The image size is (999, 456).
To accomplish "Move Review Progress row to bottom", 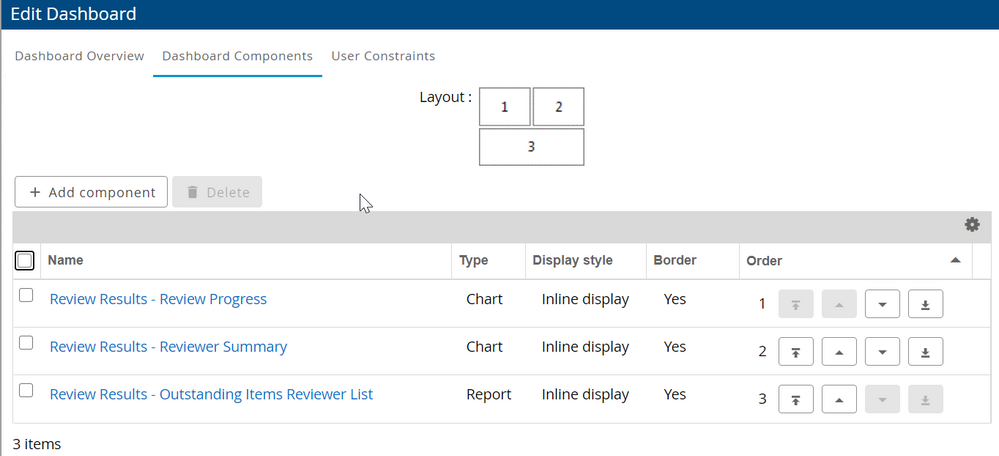I will coord(925,304).
